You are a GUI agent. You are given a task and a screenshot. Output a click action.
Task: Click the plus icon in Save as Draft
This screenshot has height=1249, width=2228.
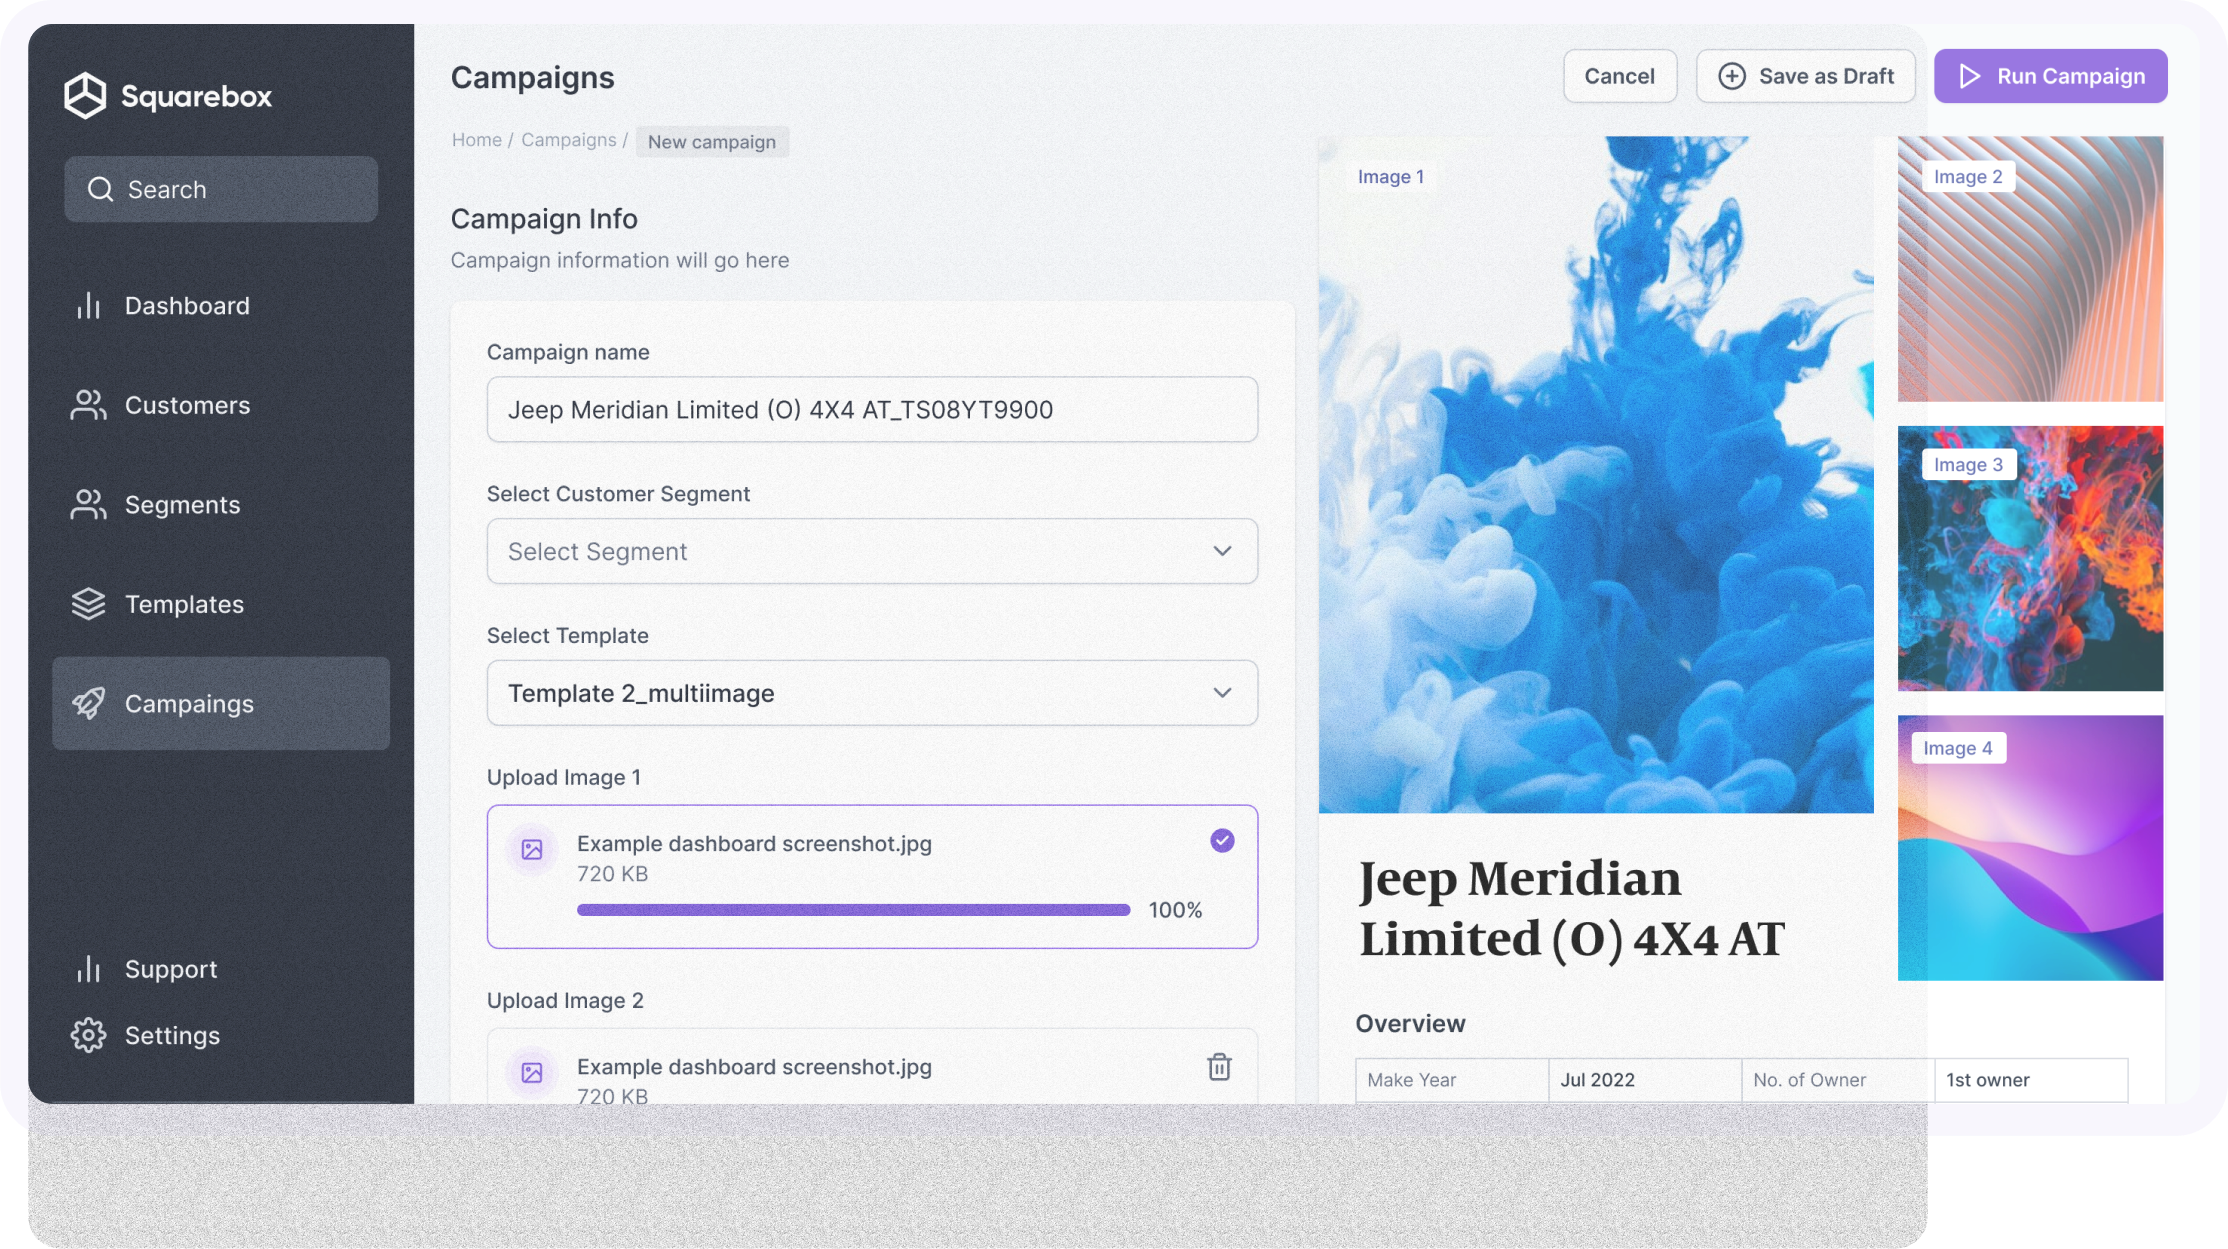(x=1732, y=76)
